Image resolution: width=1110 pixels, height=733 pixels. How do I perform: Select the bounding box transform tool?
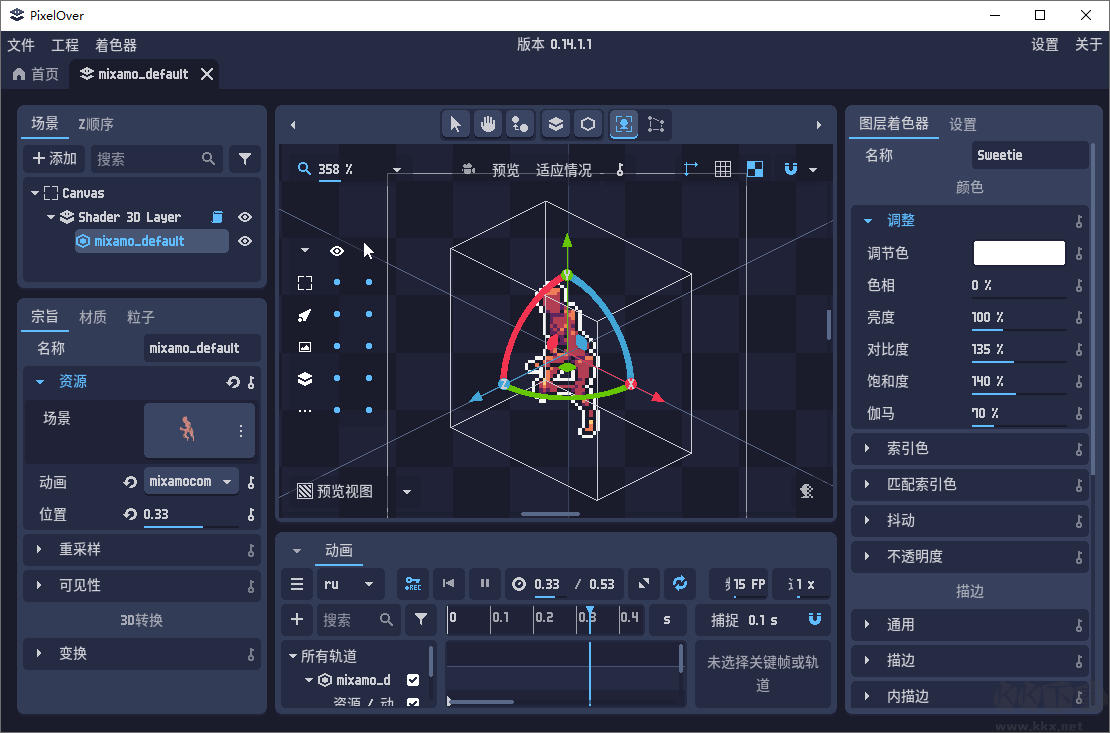tap(654, 124)
